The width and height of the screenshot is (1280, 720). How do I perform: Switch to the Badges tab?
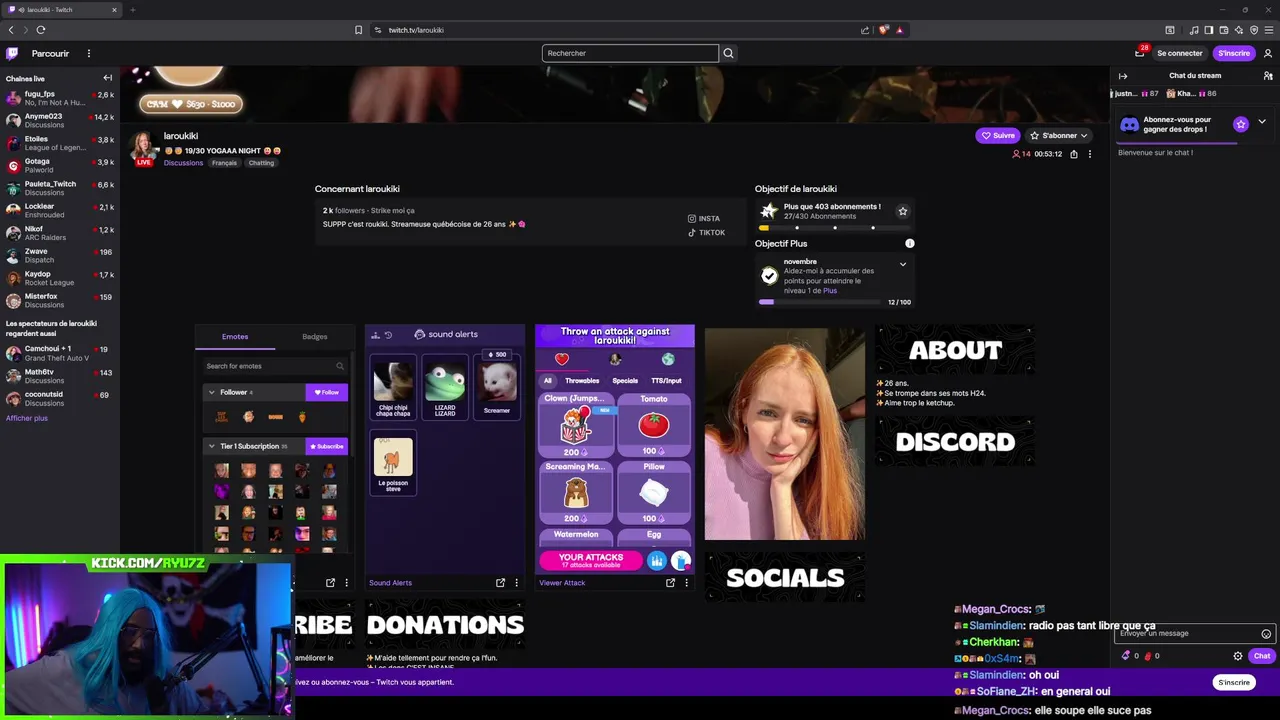point(315,336)
